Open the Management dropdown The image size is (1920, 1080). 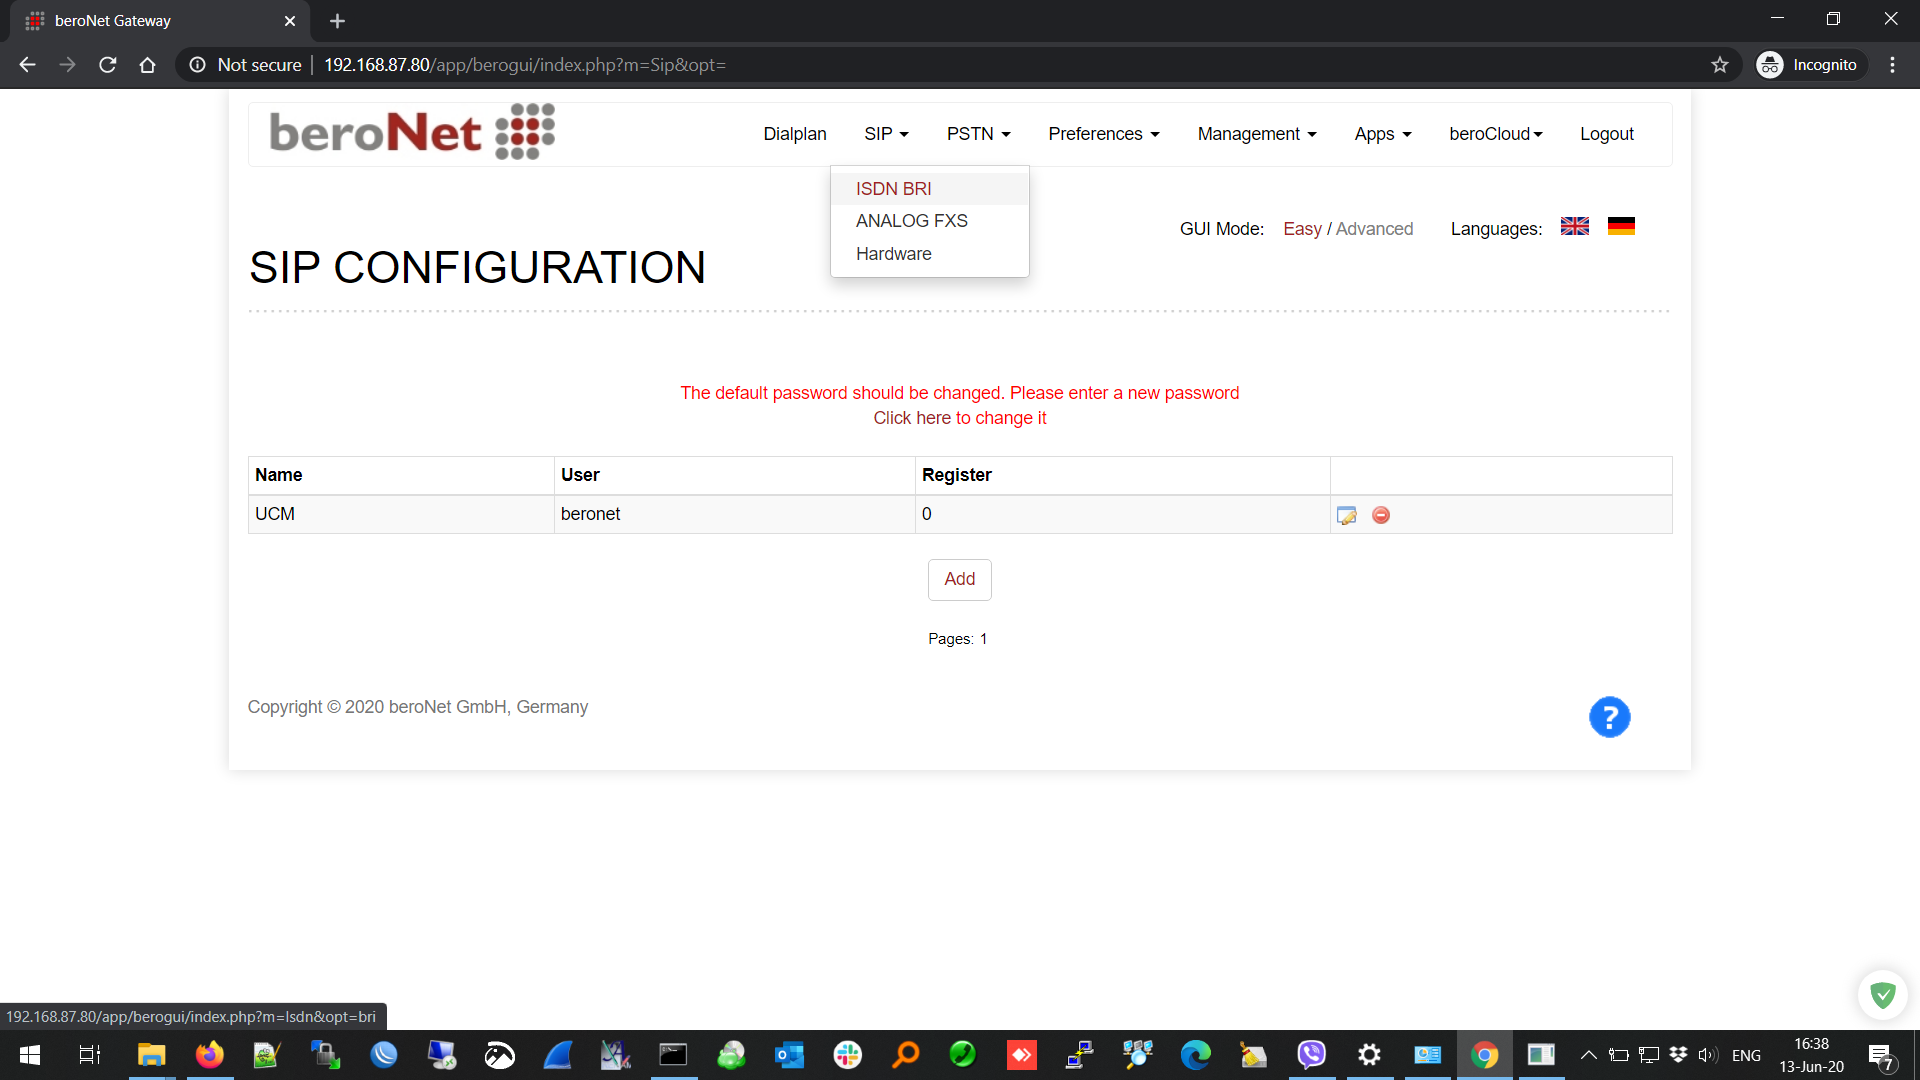(1256, 134)
